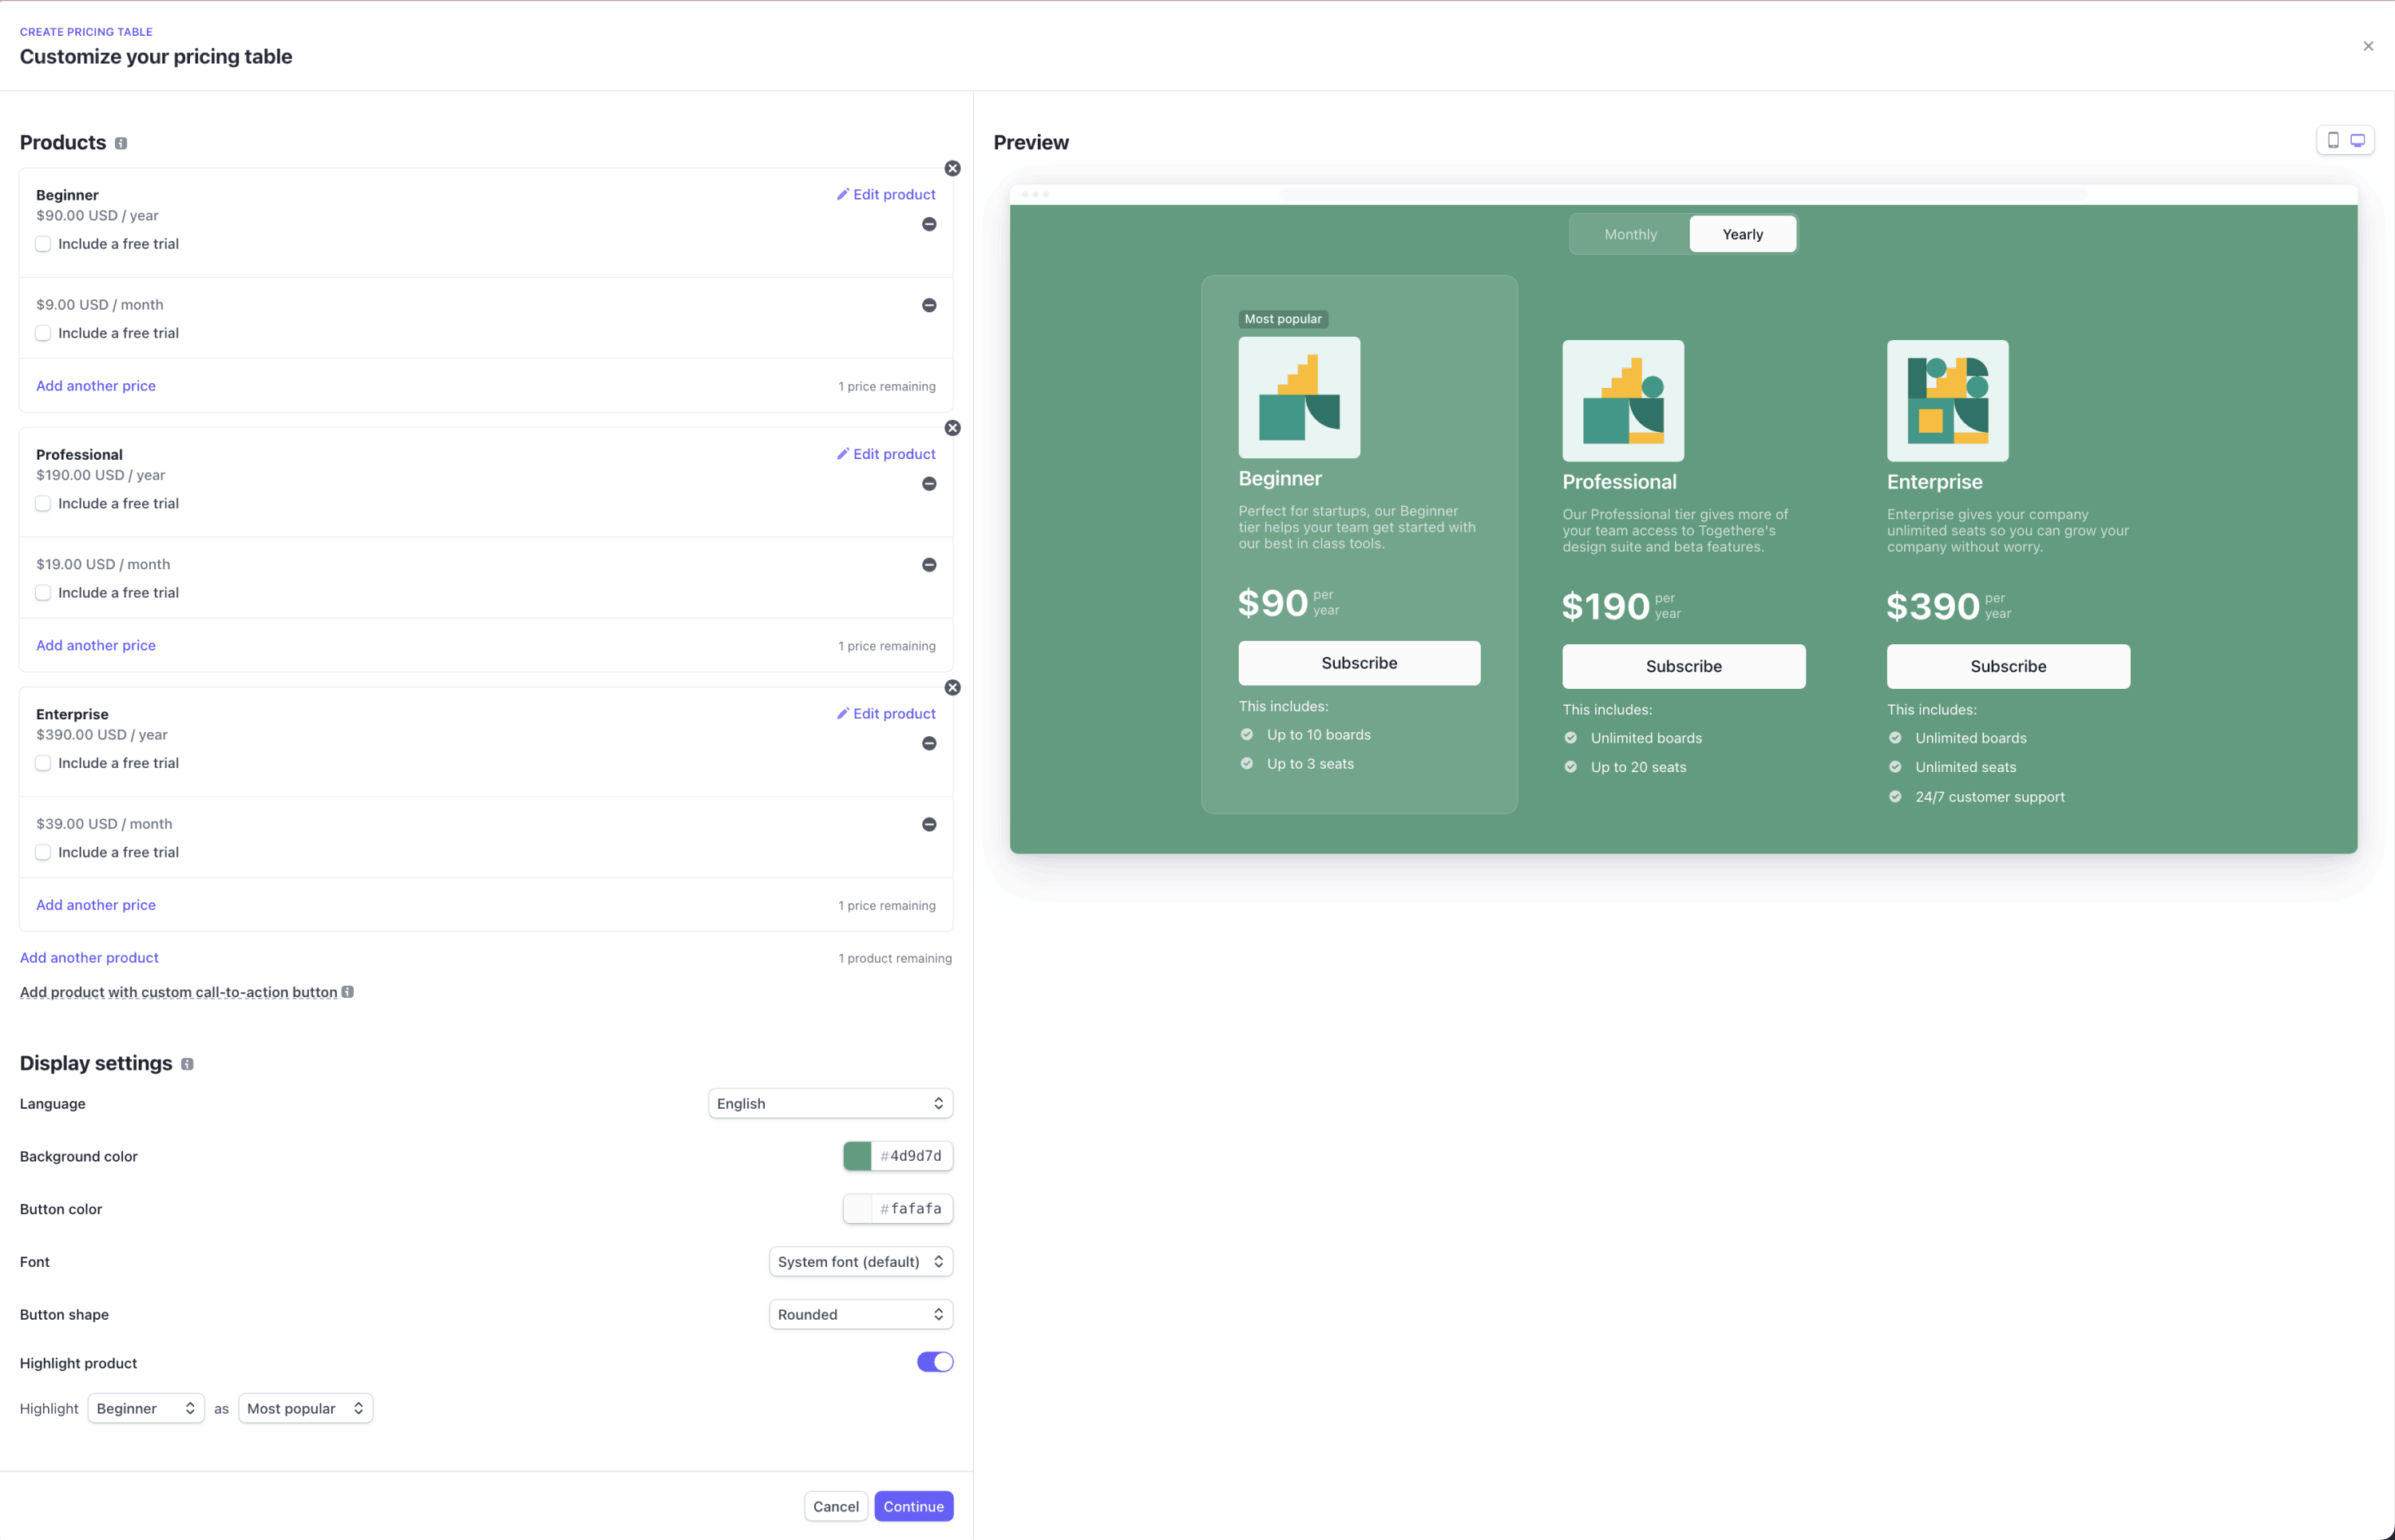Screen dimensions: 2395x1540
Task: Open the Font dropdown selector
Action: [861, 1261]
